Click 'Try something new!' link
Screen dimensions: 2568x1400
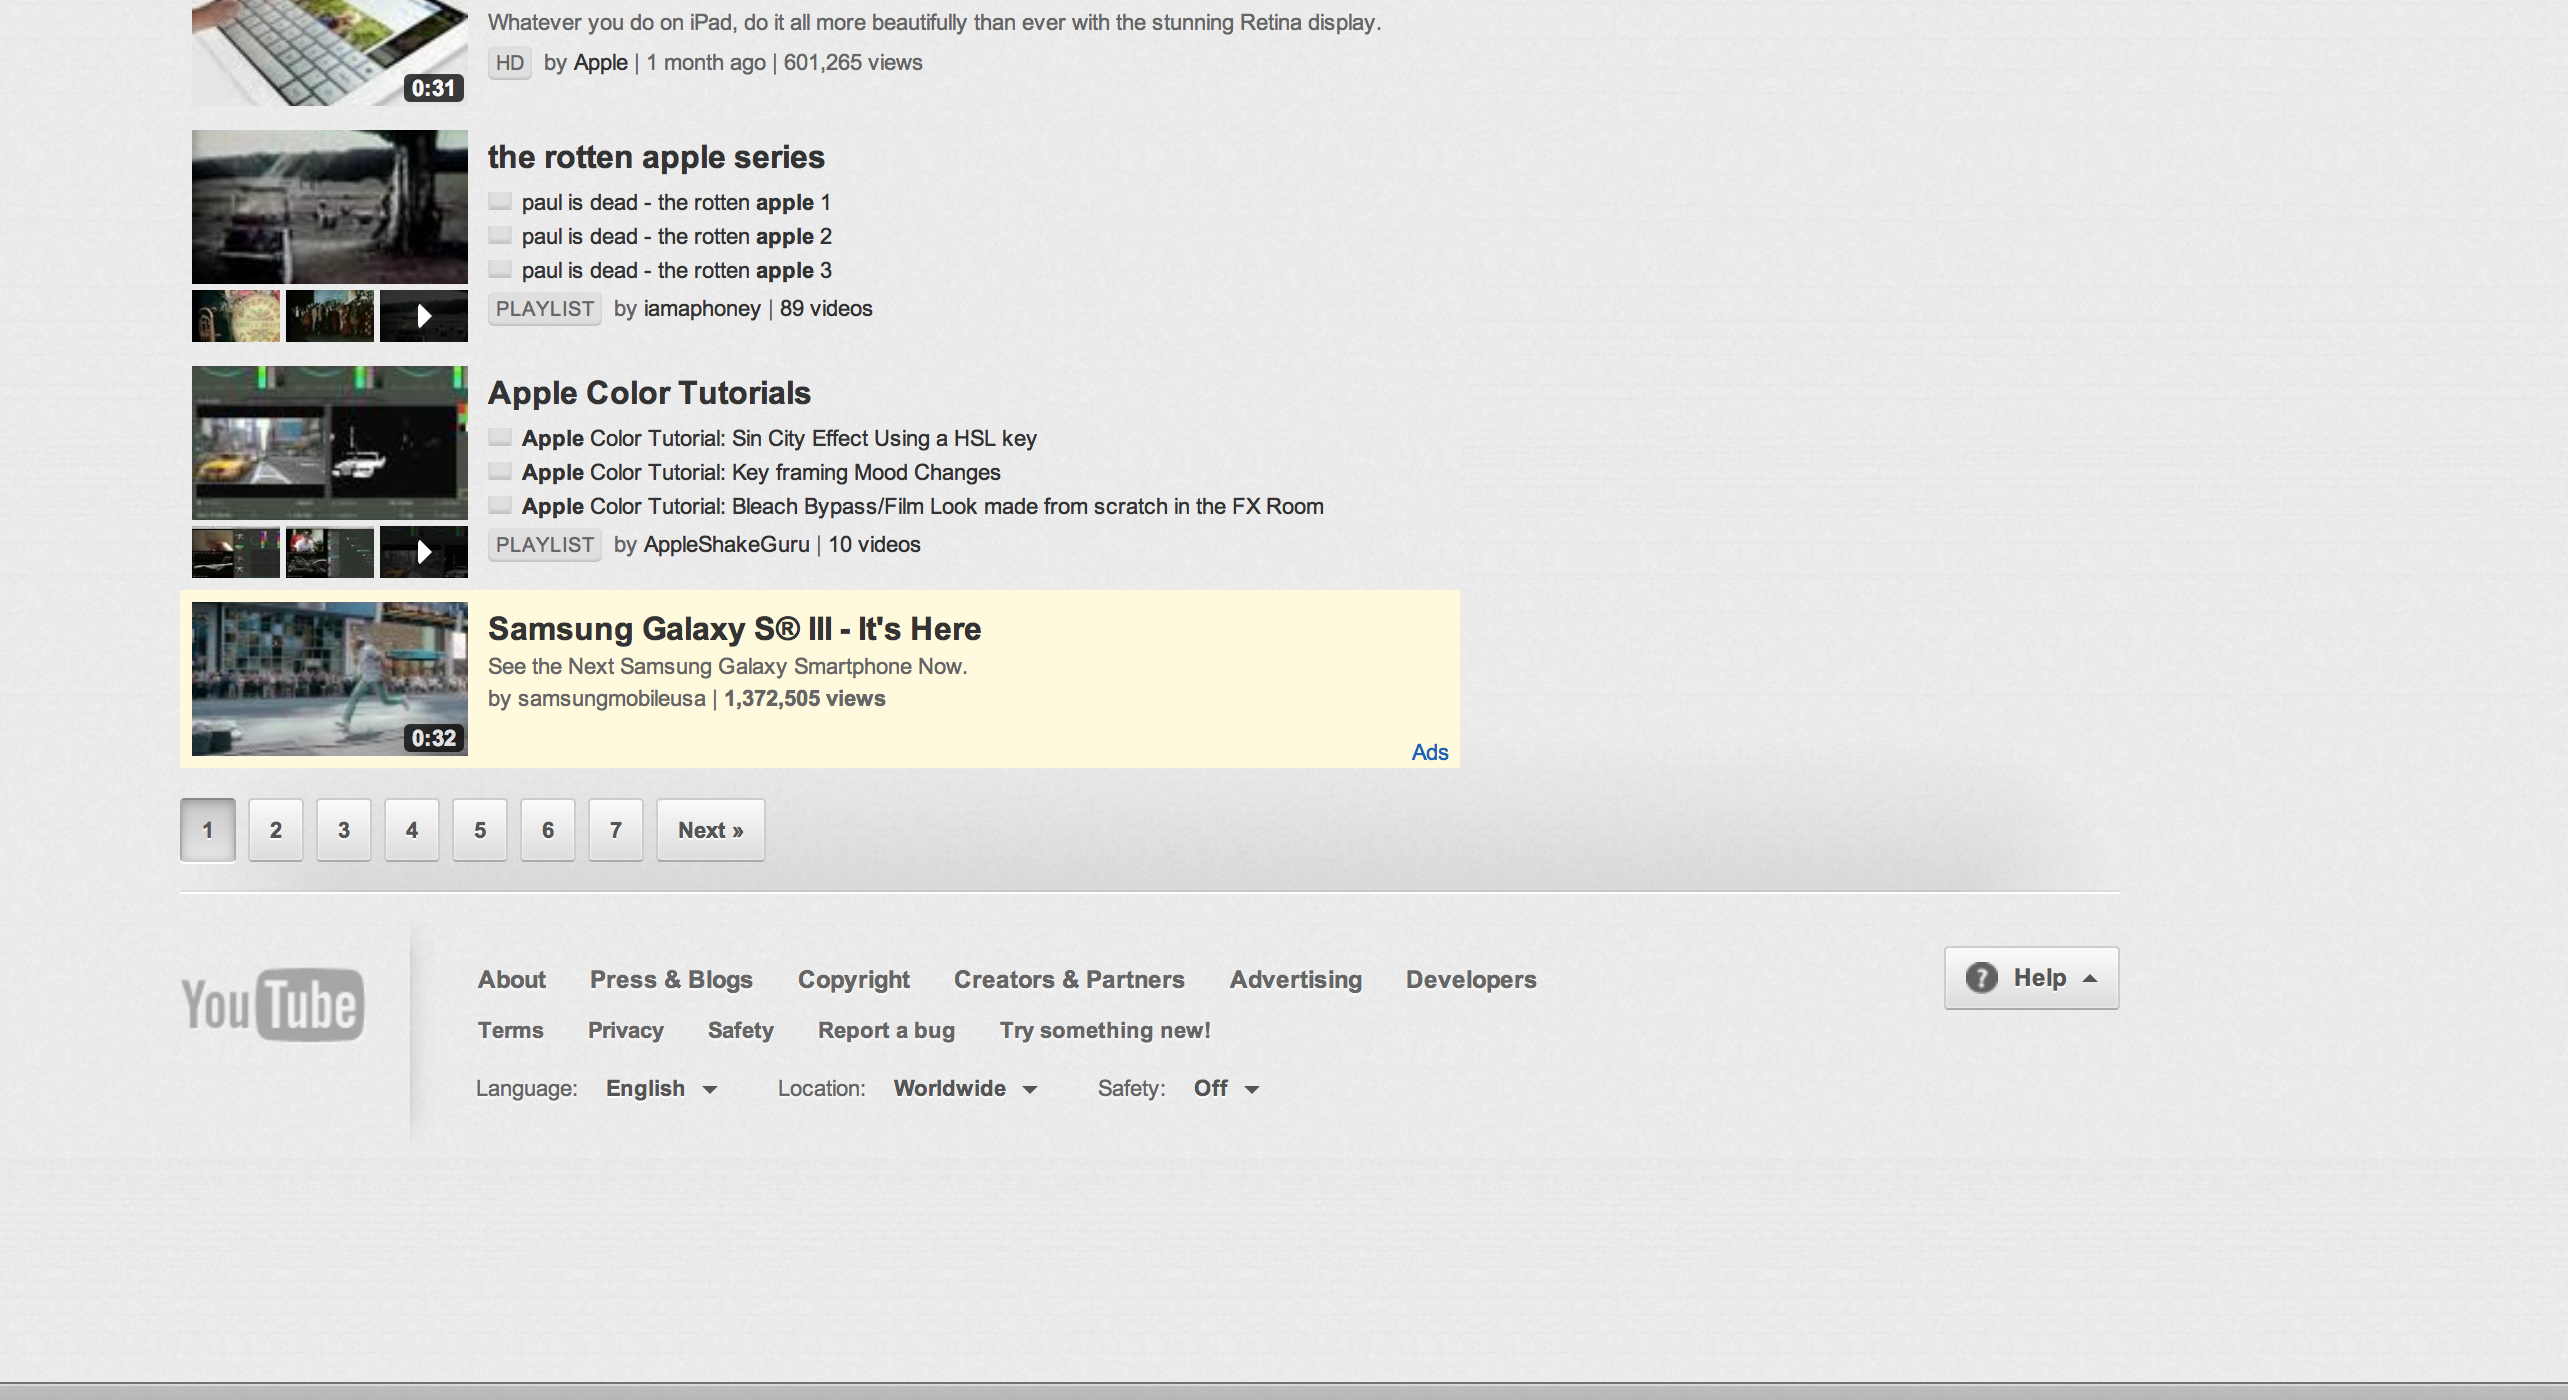pos(1105,1030)
